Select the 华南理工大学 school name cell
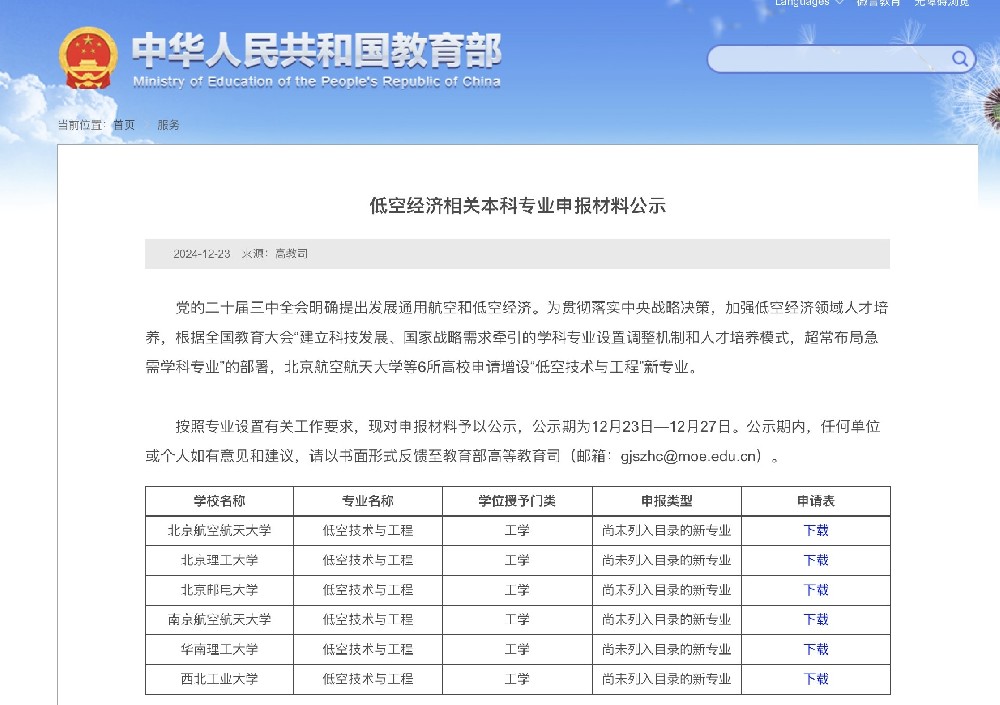 point(219,649)
